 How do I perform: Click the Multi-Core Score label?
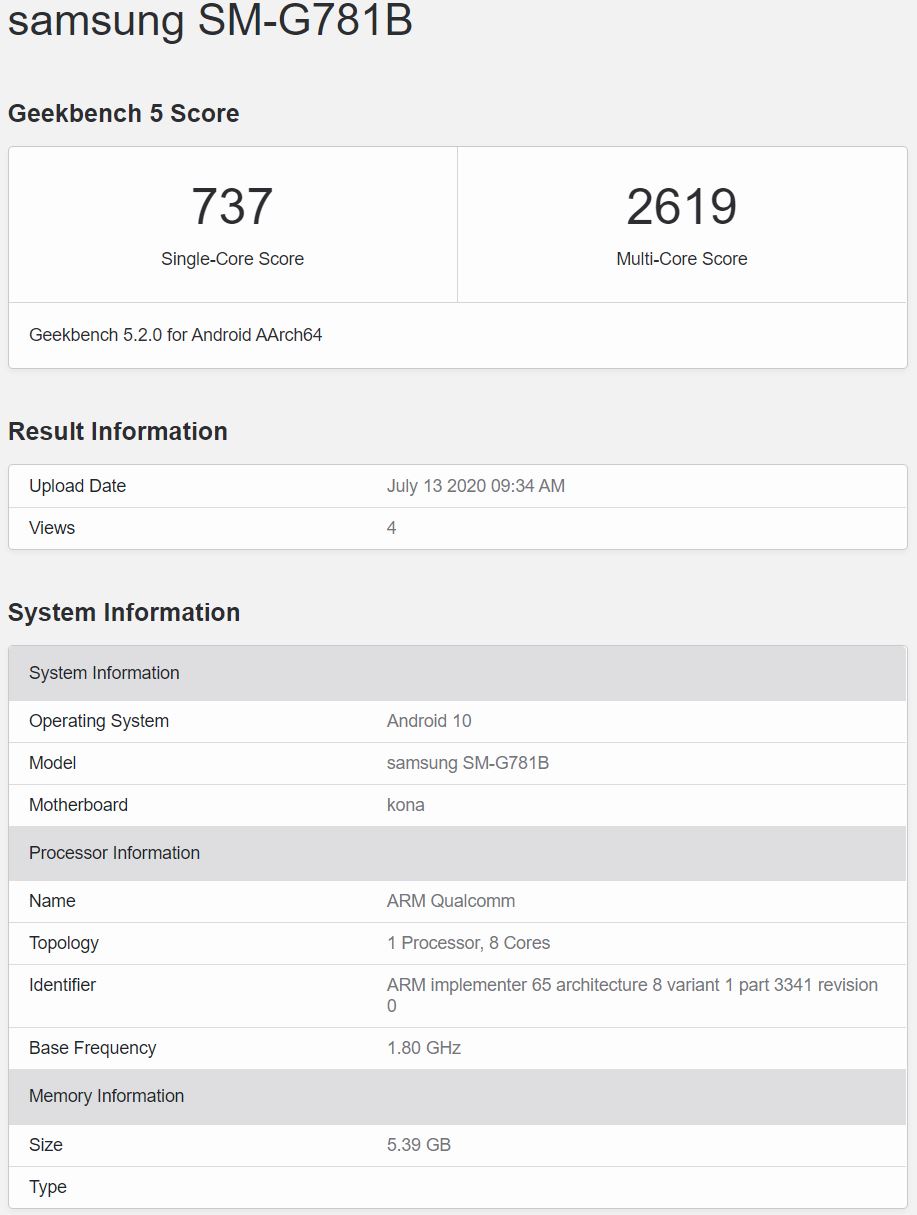coord(681,259)
